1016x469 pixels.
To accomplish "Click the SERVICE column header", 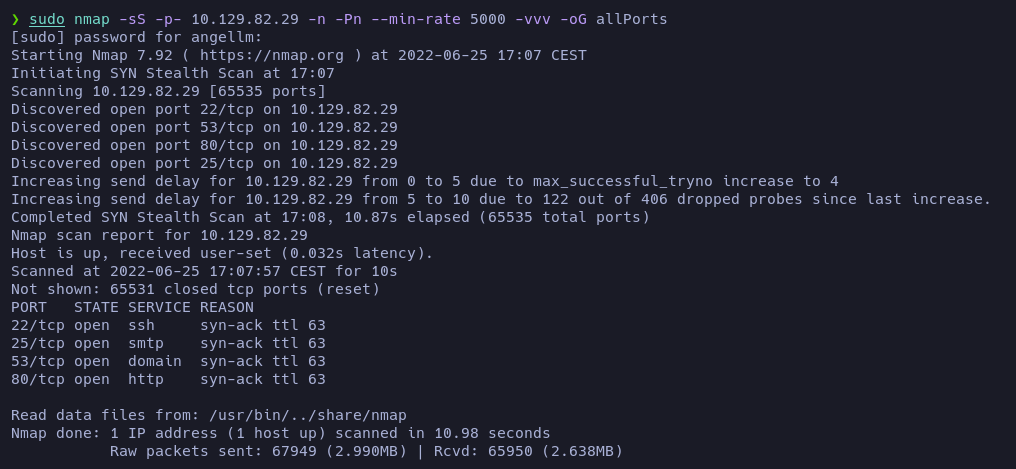I will (159, 307).
